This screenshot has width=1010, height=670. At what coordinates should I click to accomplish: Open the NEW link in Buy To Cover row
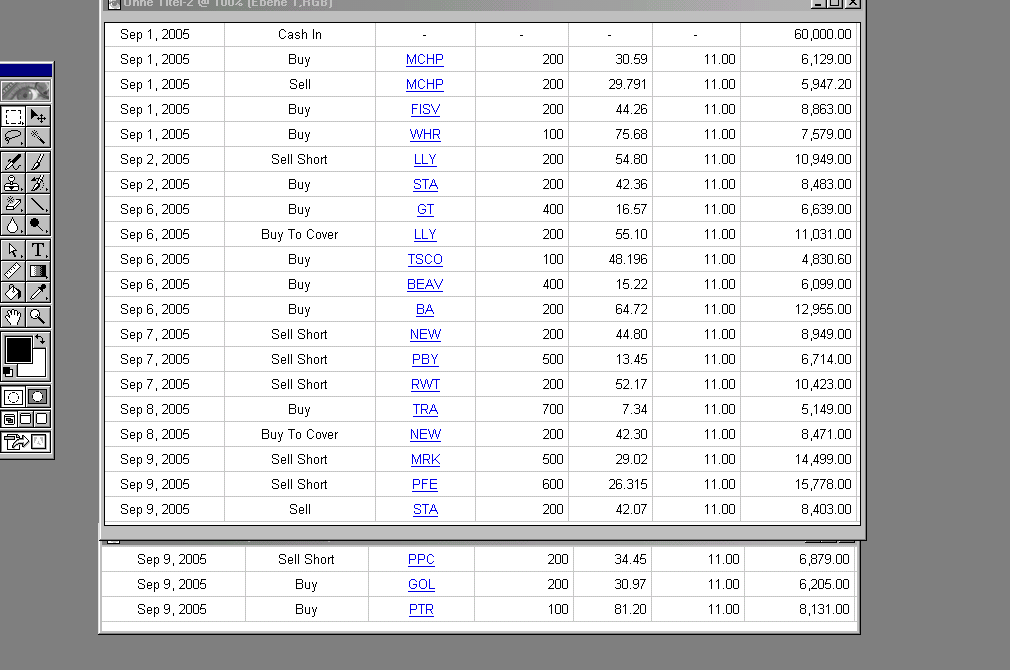pyautogui.click(x=425, y=435)
